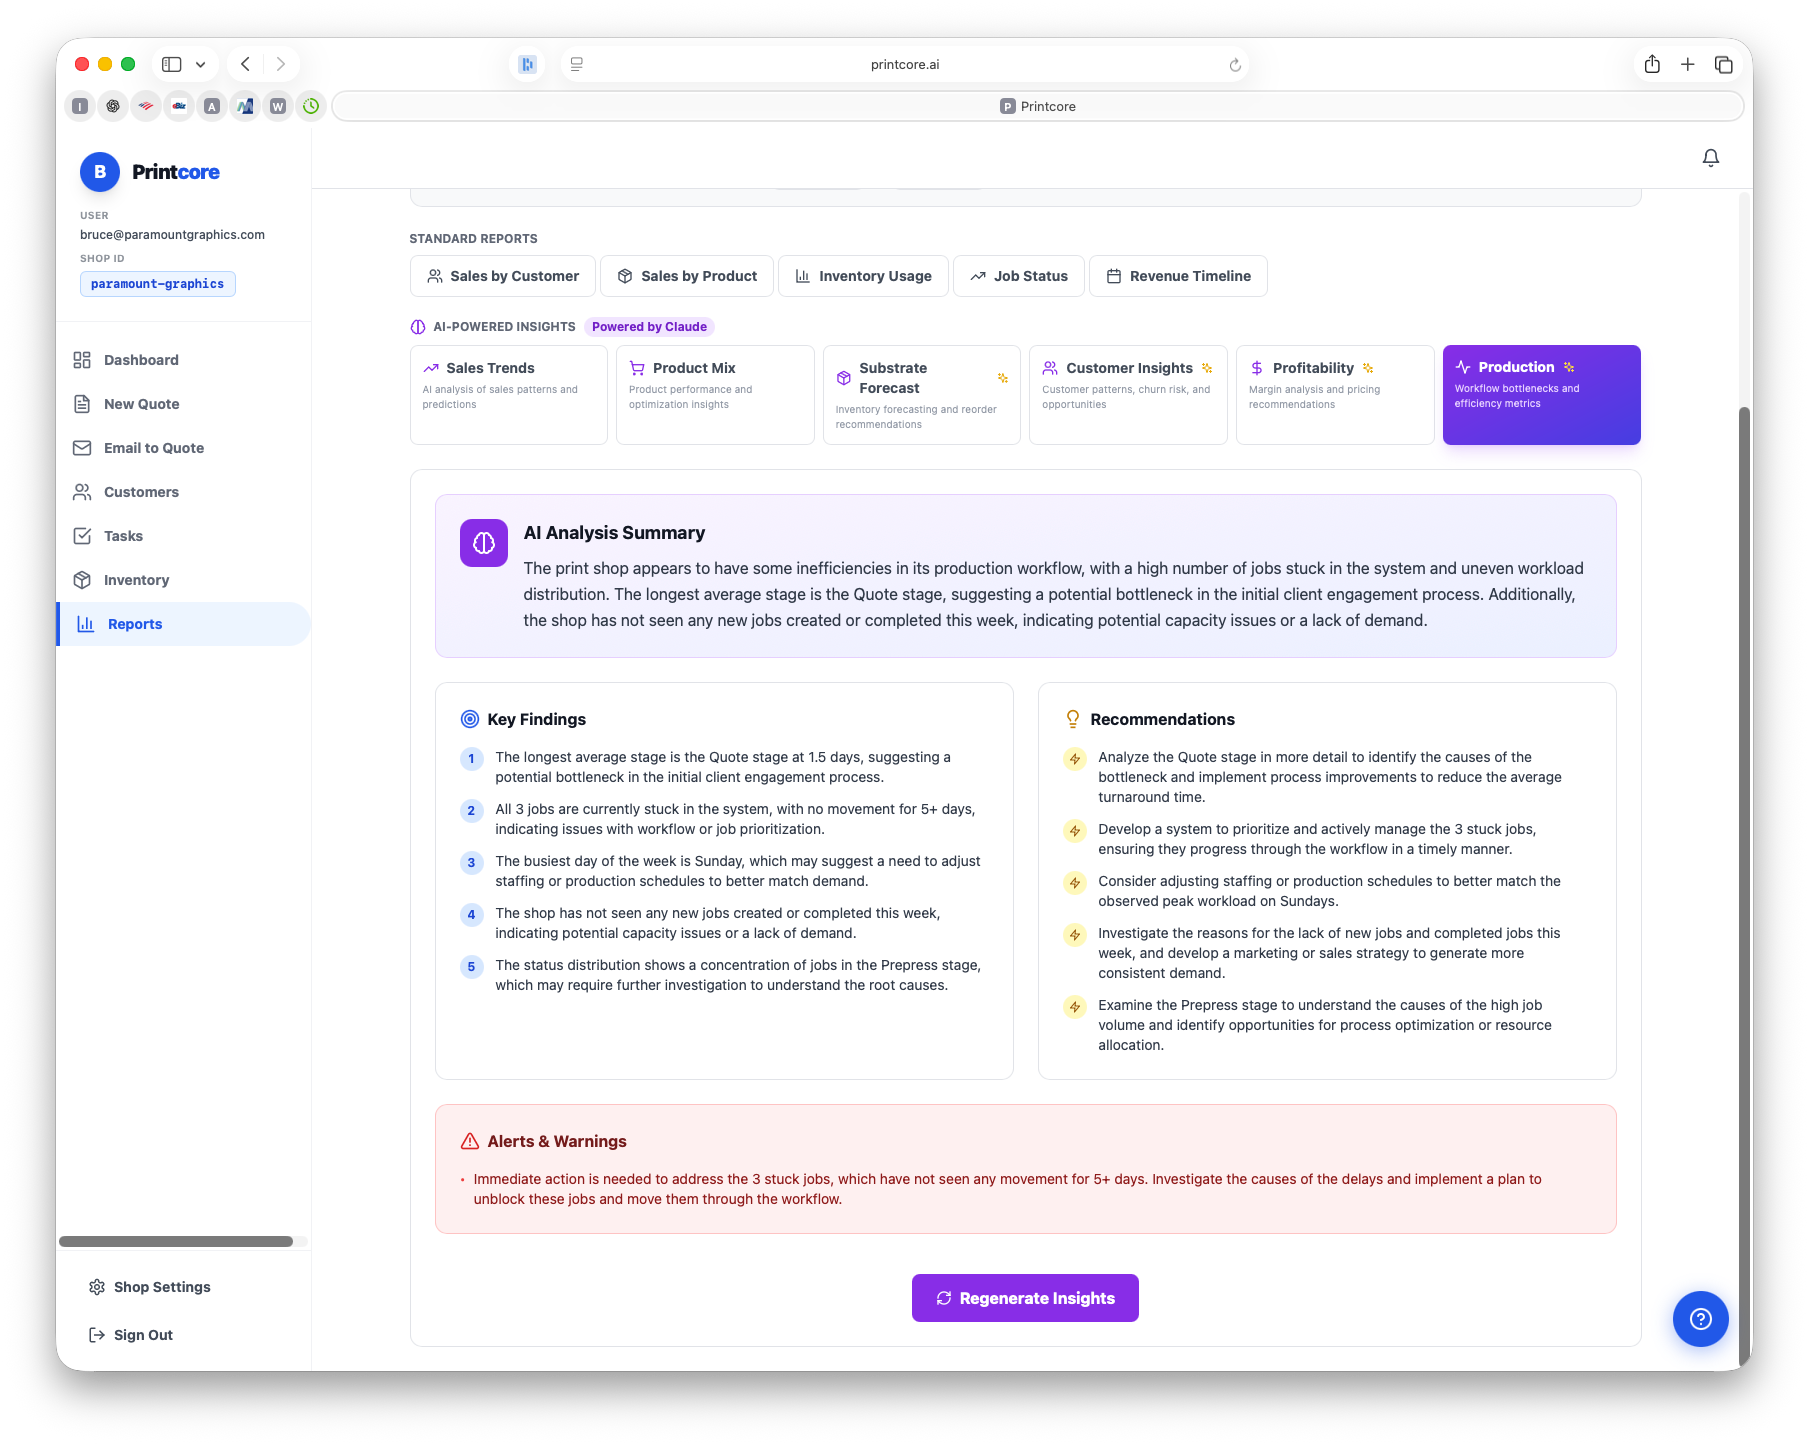The height and width of the screenshot is (1445, 1809).
Task: Click the page reload icon
Action: click(1235, 65)
